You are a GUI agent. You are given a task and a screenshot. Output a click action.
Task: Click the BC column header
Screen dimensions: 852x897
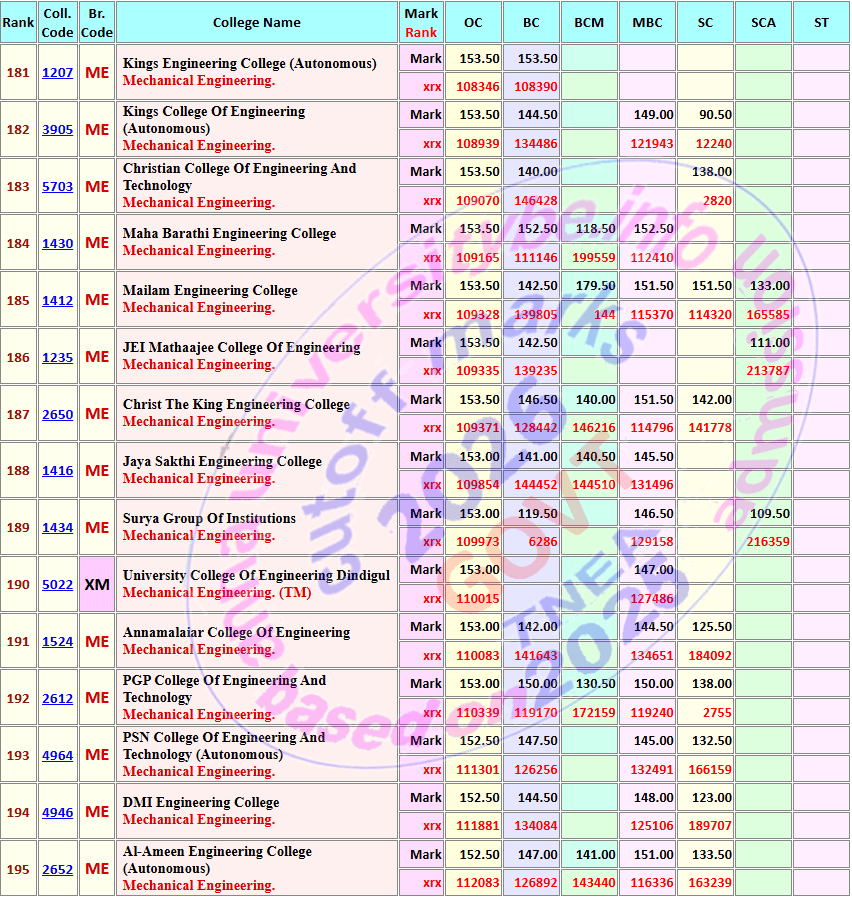coord(531,22)
